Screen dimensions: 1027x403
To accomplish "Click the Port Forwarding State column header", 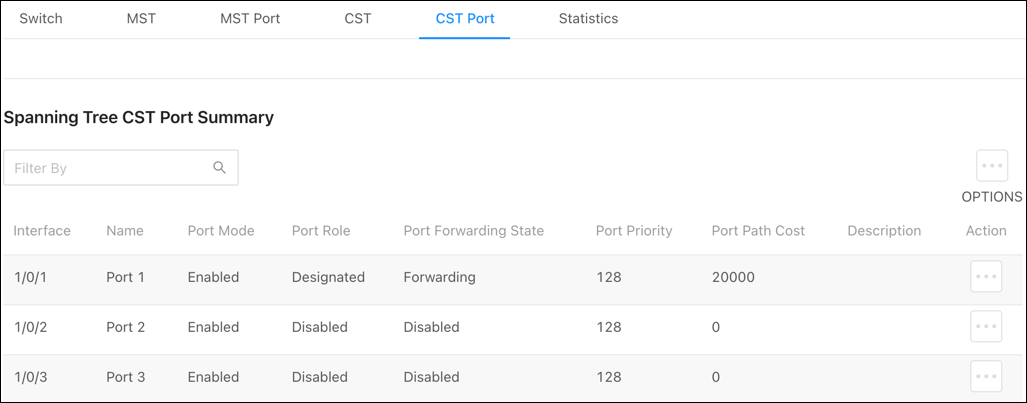I will [474, 231].
